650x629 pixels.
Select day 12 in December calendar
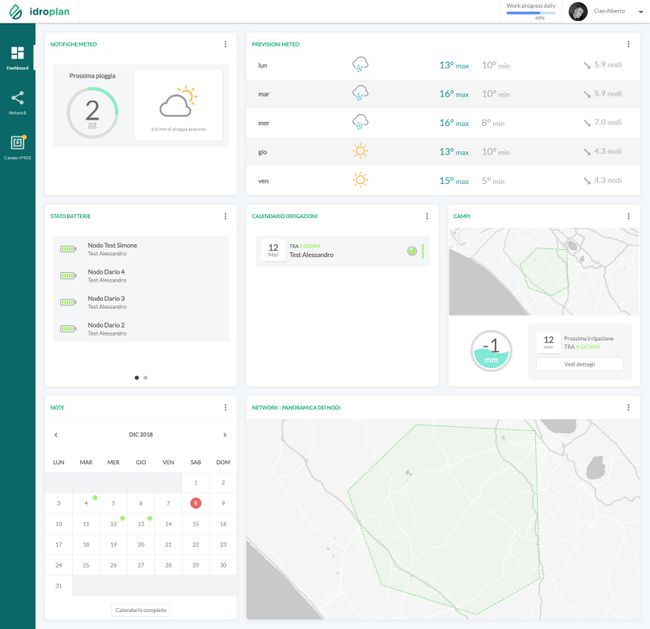[114, 524]
